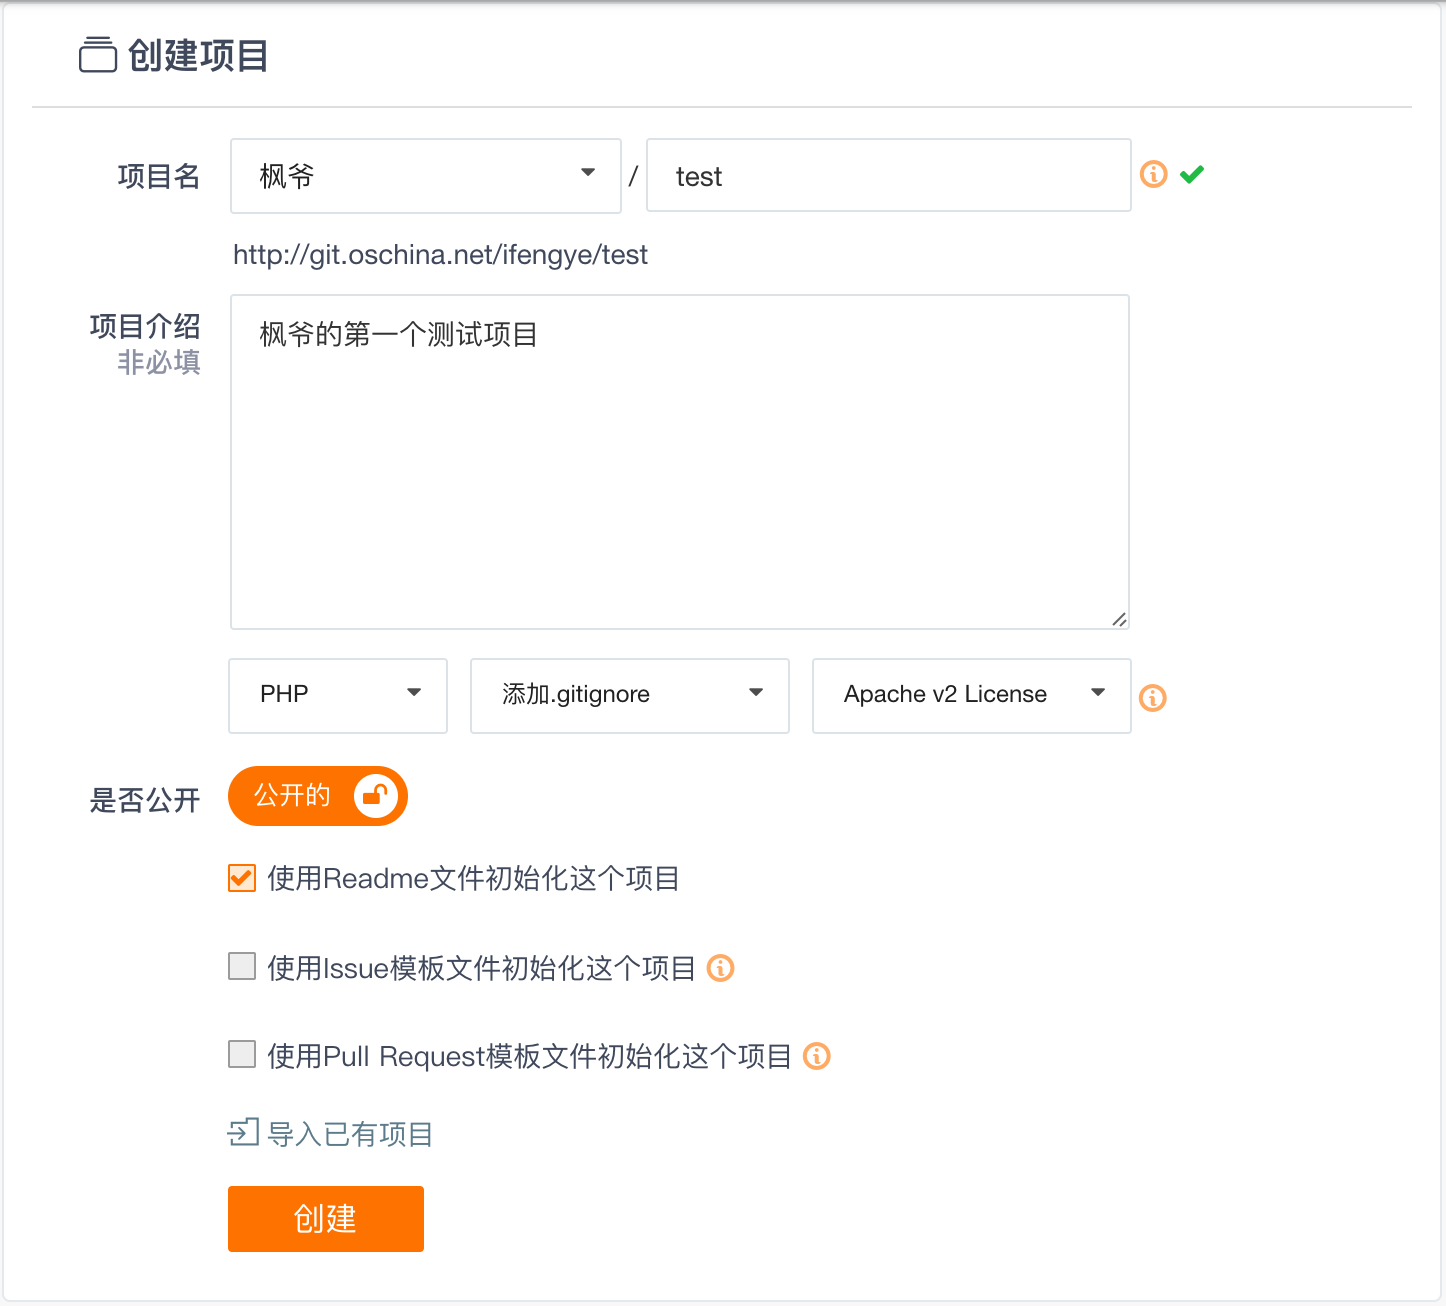Click the 导入已有项目 link
This screenshot has height=1306, width=1446.
point(349,1134)
